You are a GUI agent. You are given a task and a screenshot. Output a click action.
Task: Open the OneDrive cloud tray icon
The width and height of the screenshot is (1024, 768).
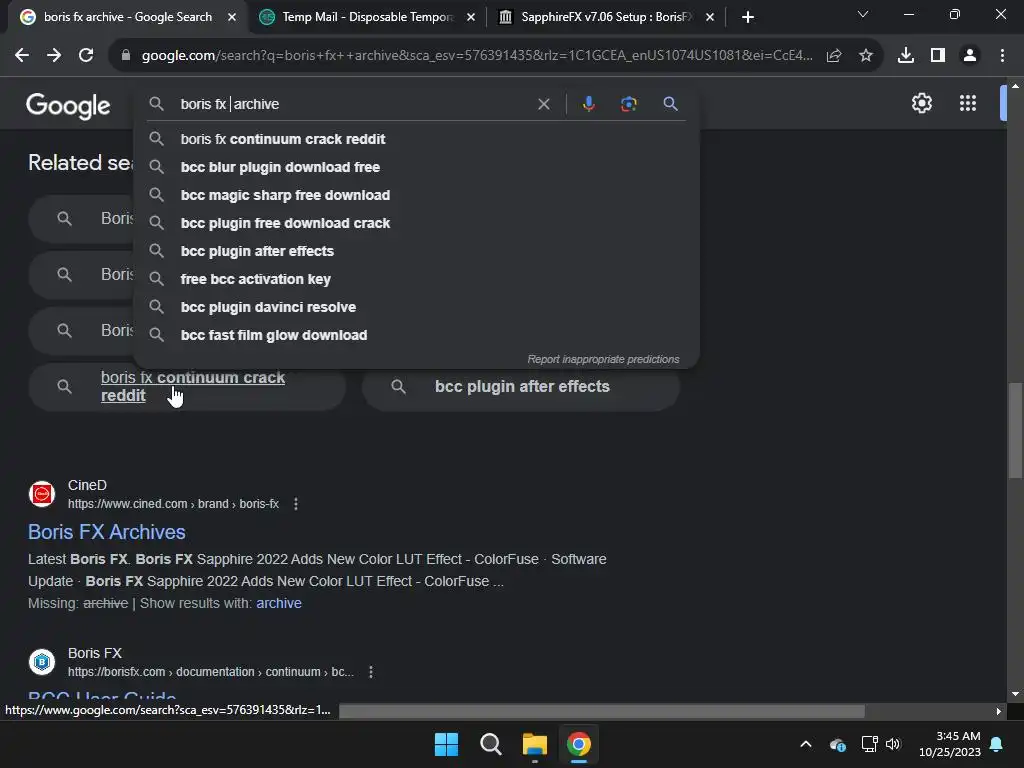pos(838,744)
